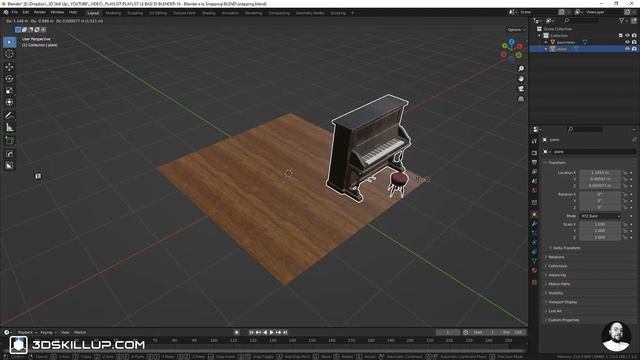Image resolution: width=640 pixels, height=360 pixels.
Task: Click the Blender logo menu icon
Action: coord(6,12)
